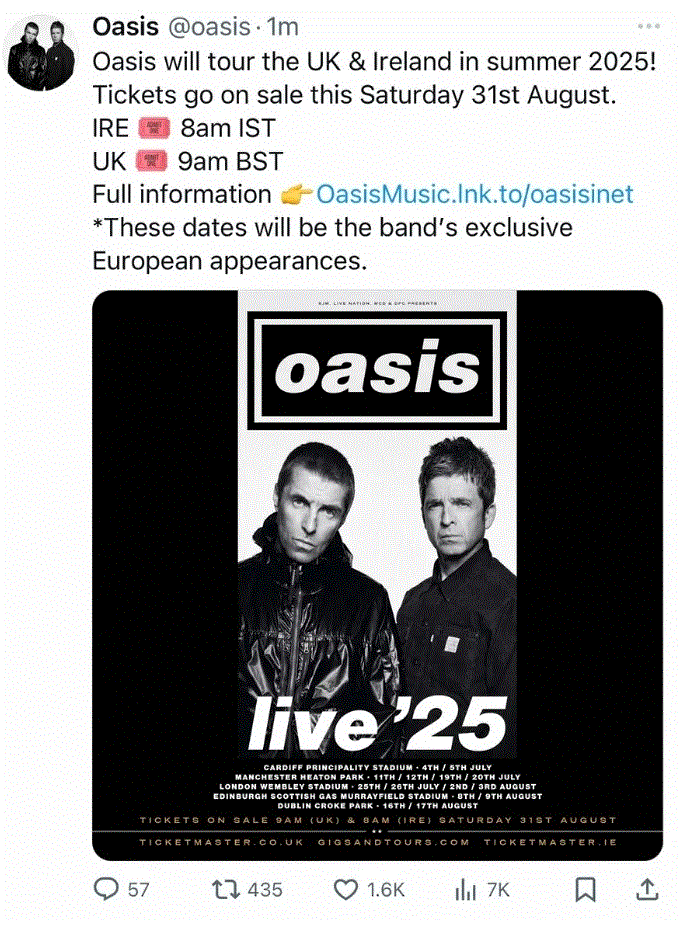Image resolution: width=693 pixels, height=928 pixels.
Task: Click the Oasis profile avatar
Action: [41, 54]
